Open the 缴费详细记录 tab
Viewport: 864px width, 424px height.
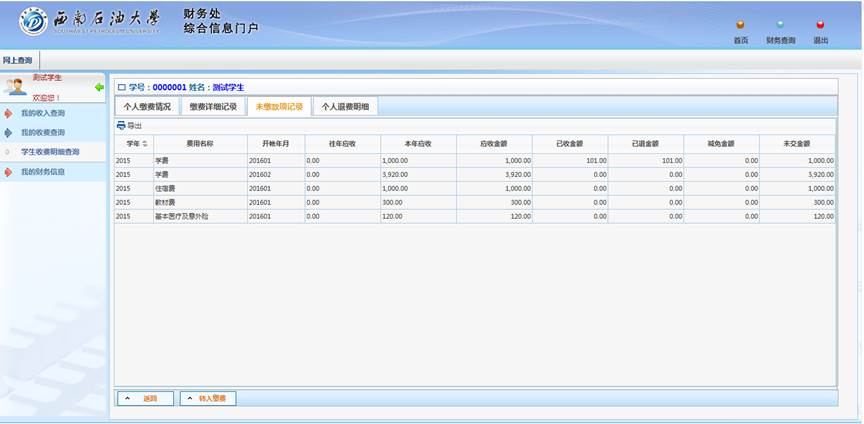pos(213,106)
